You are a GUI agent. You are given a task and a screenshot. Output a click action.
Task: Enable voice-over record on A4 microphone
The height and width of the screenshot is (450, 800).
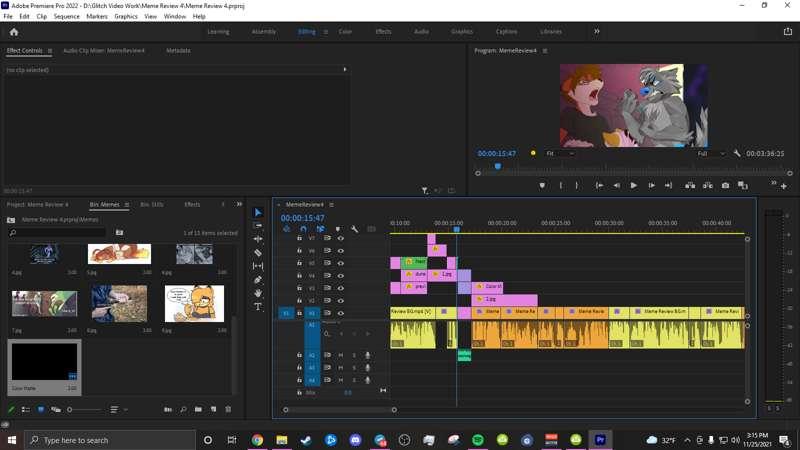(x=367, y=380)
